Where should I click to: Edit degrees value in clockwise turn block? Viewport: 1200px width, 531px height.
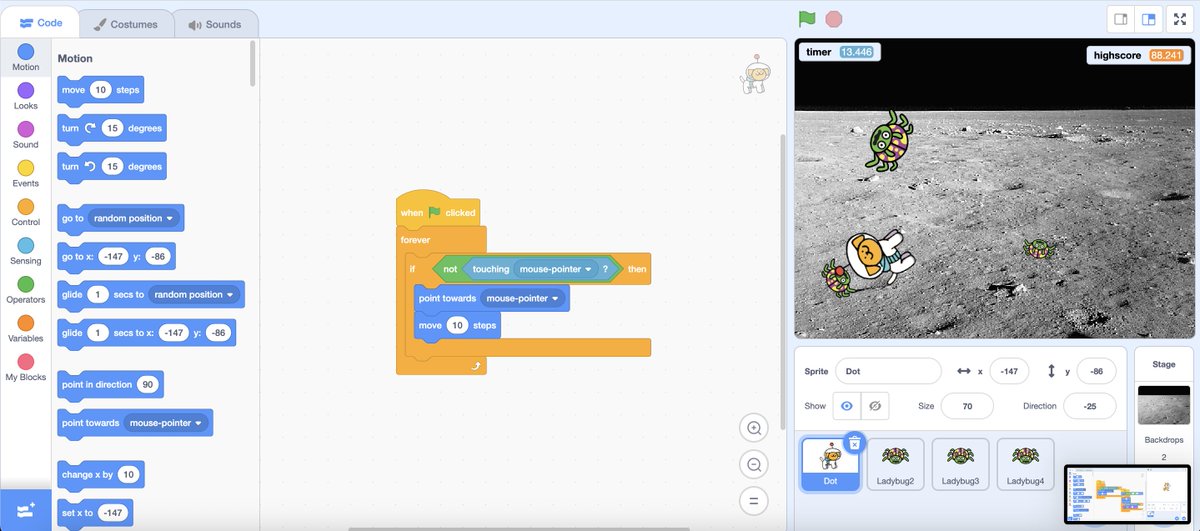[112, 129]
